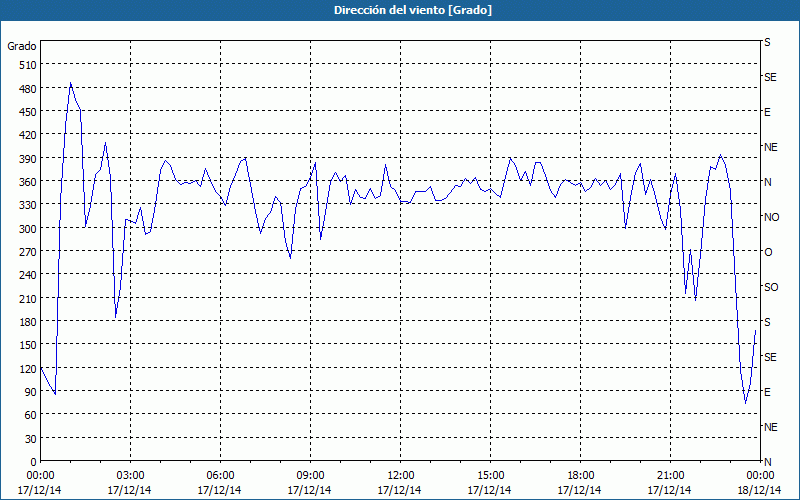
Task: Click the 18/12/14 date label
Action: coord(759,490)
